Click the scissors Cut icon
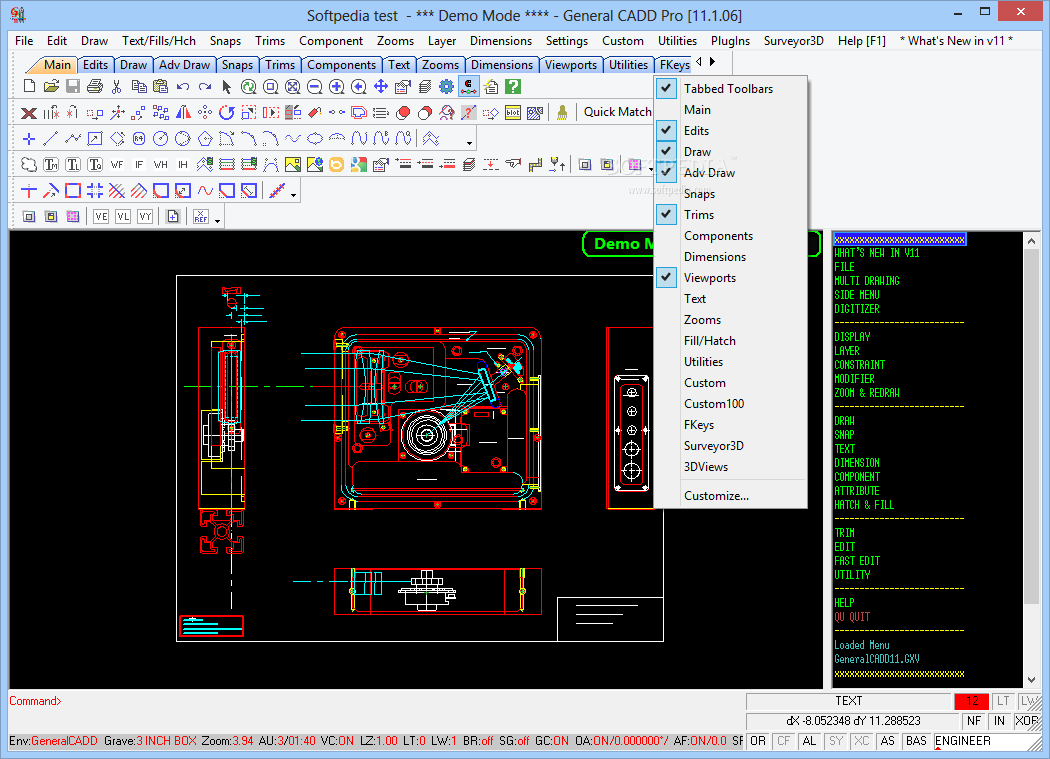 coord(117,86)
